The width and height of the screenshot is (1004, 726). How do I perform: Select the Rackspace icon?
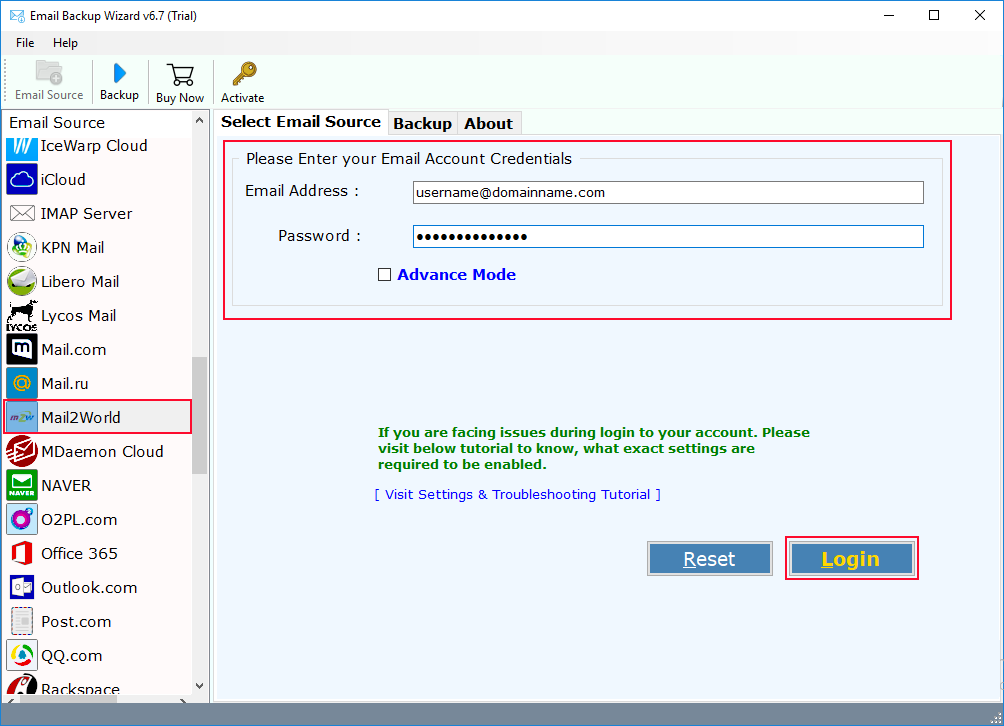[x=22, y=684]
